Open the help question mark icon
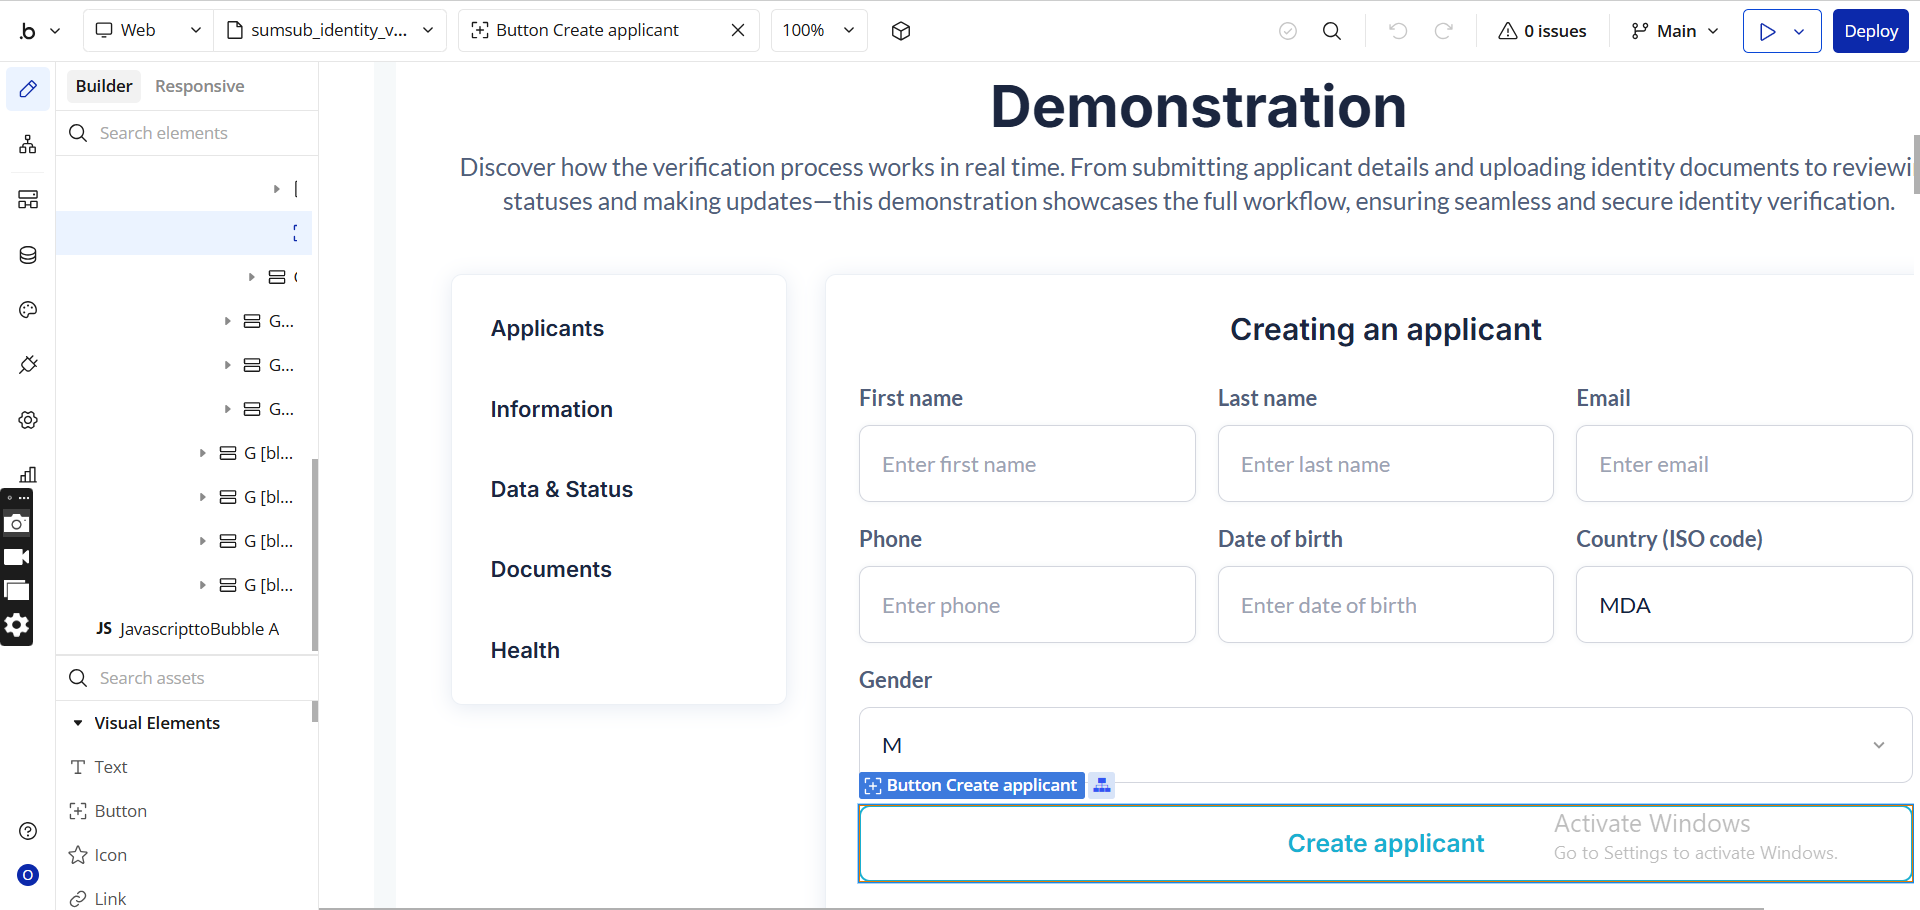 click(28, 831)
